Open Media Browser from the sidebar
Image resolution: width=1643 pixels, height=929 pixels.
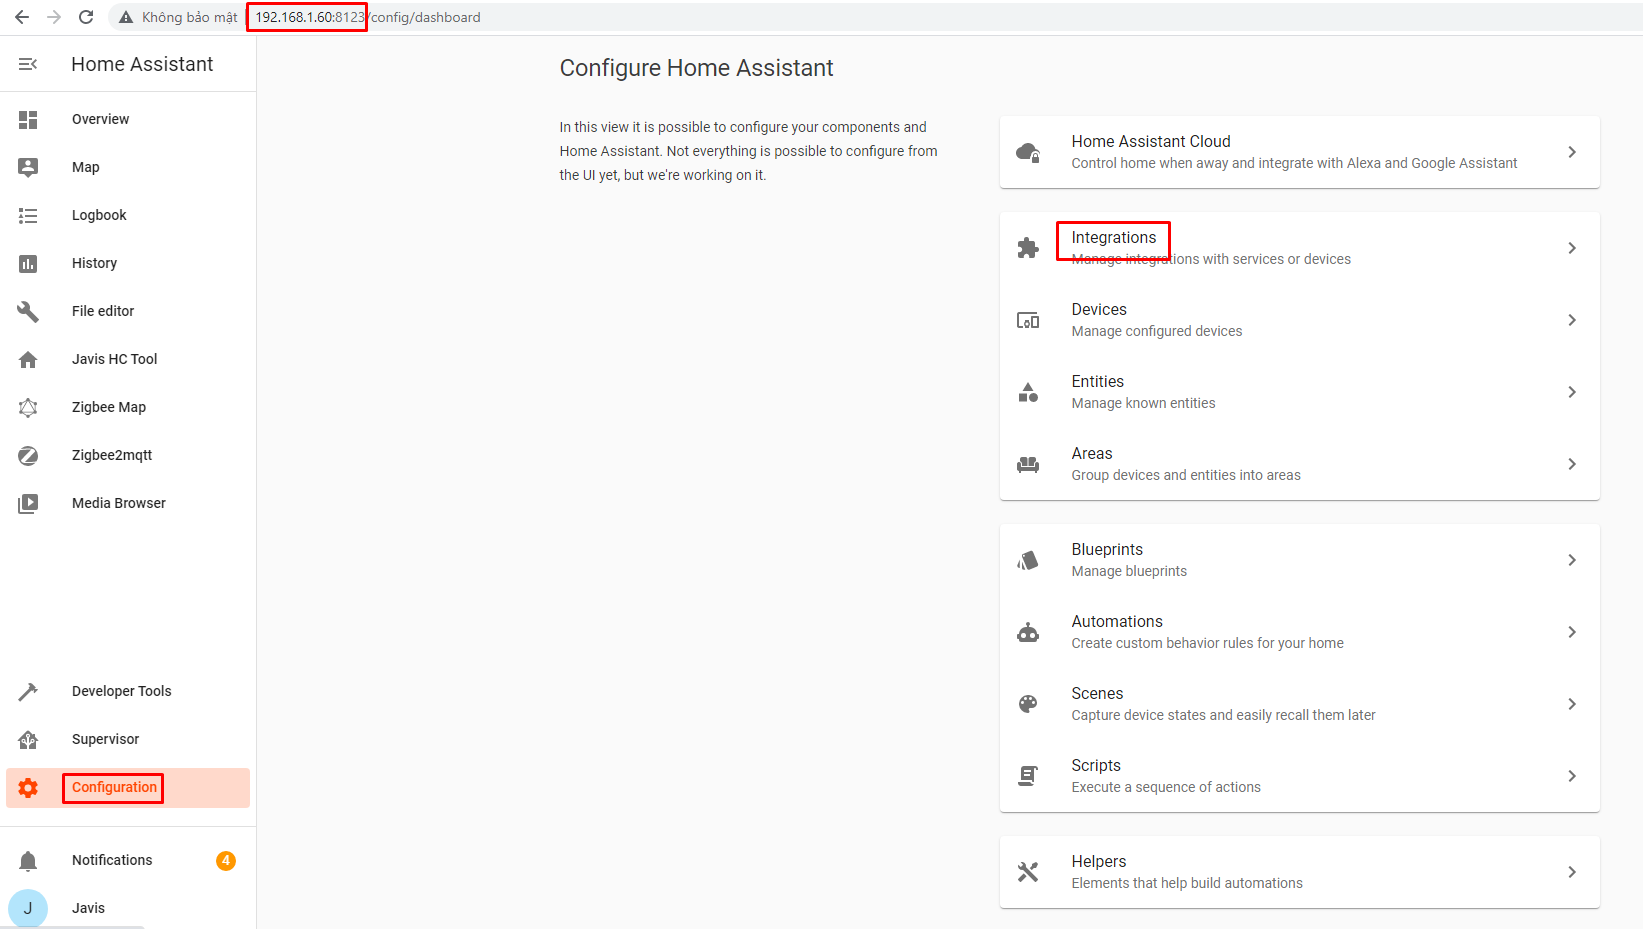[128, 503]
